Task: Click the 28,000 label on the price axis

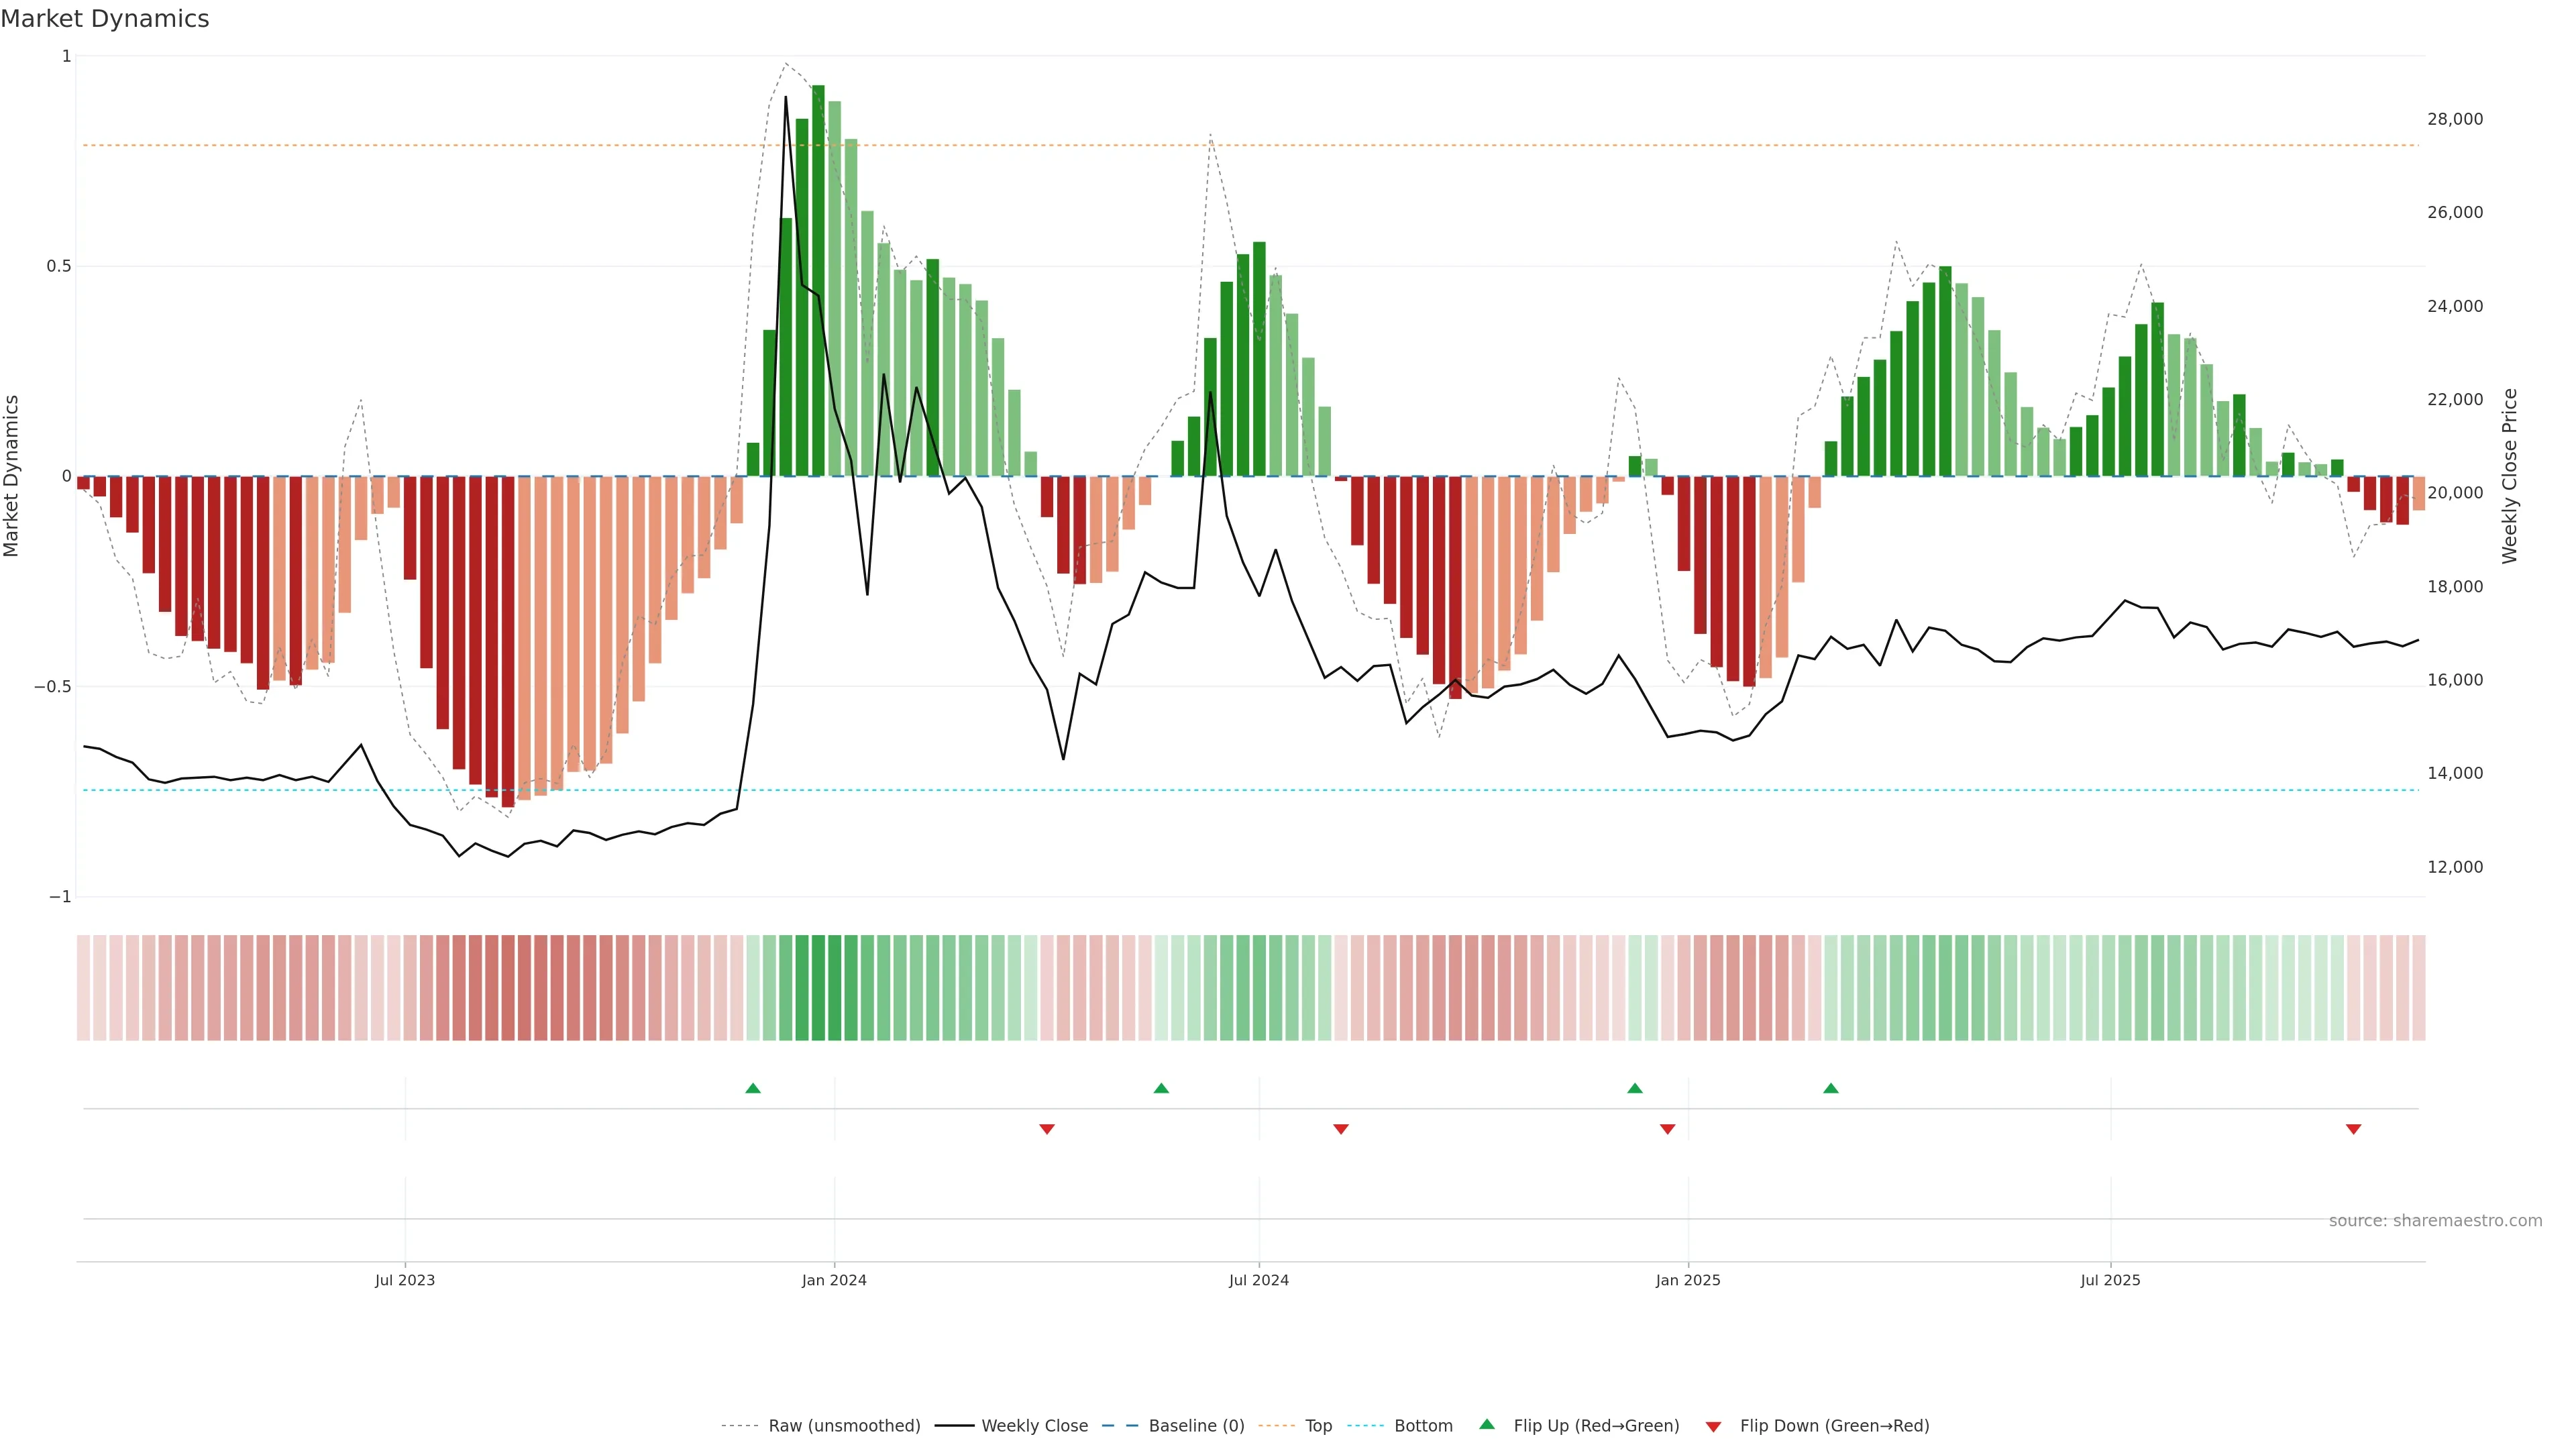Action: [2455, 119]
